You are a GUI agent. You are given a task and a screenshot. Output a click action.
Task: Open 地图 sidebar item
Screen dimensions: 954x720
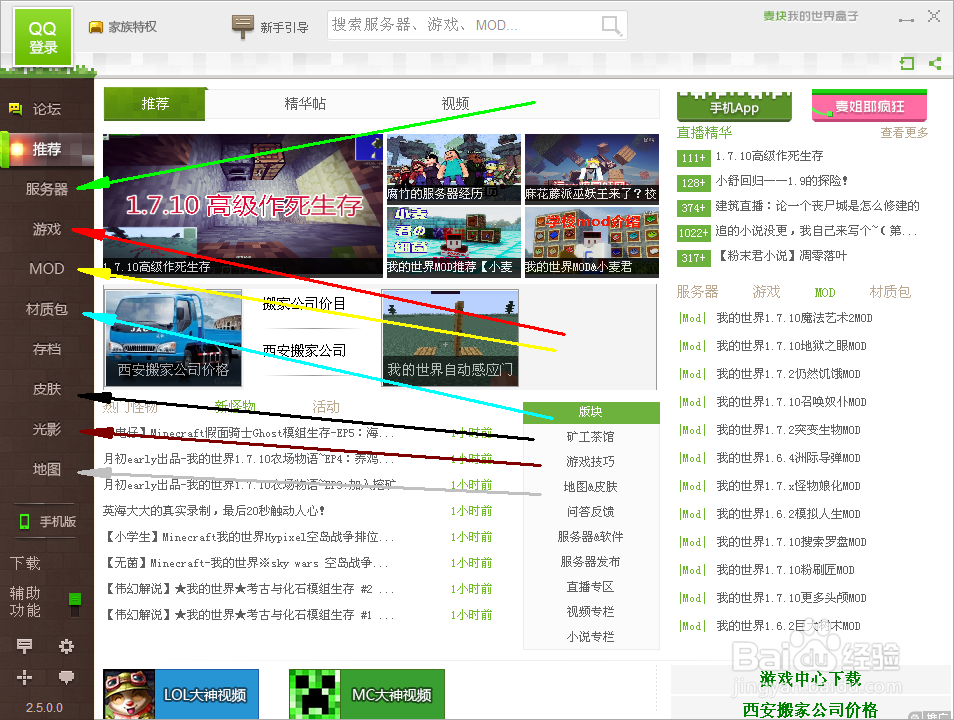(47, 469)
